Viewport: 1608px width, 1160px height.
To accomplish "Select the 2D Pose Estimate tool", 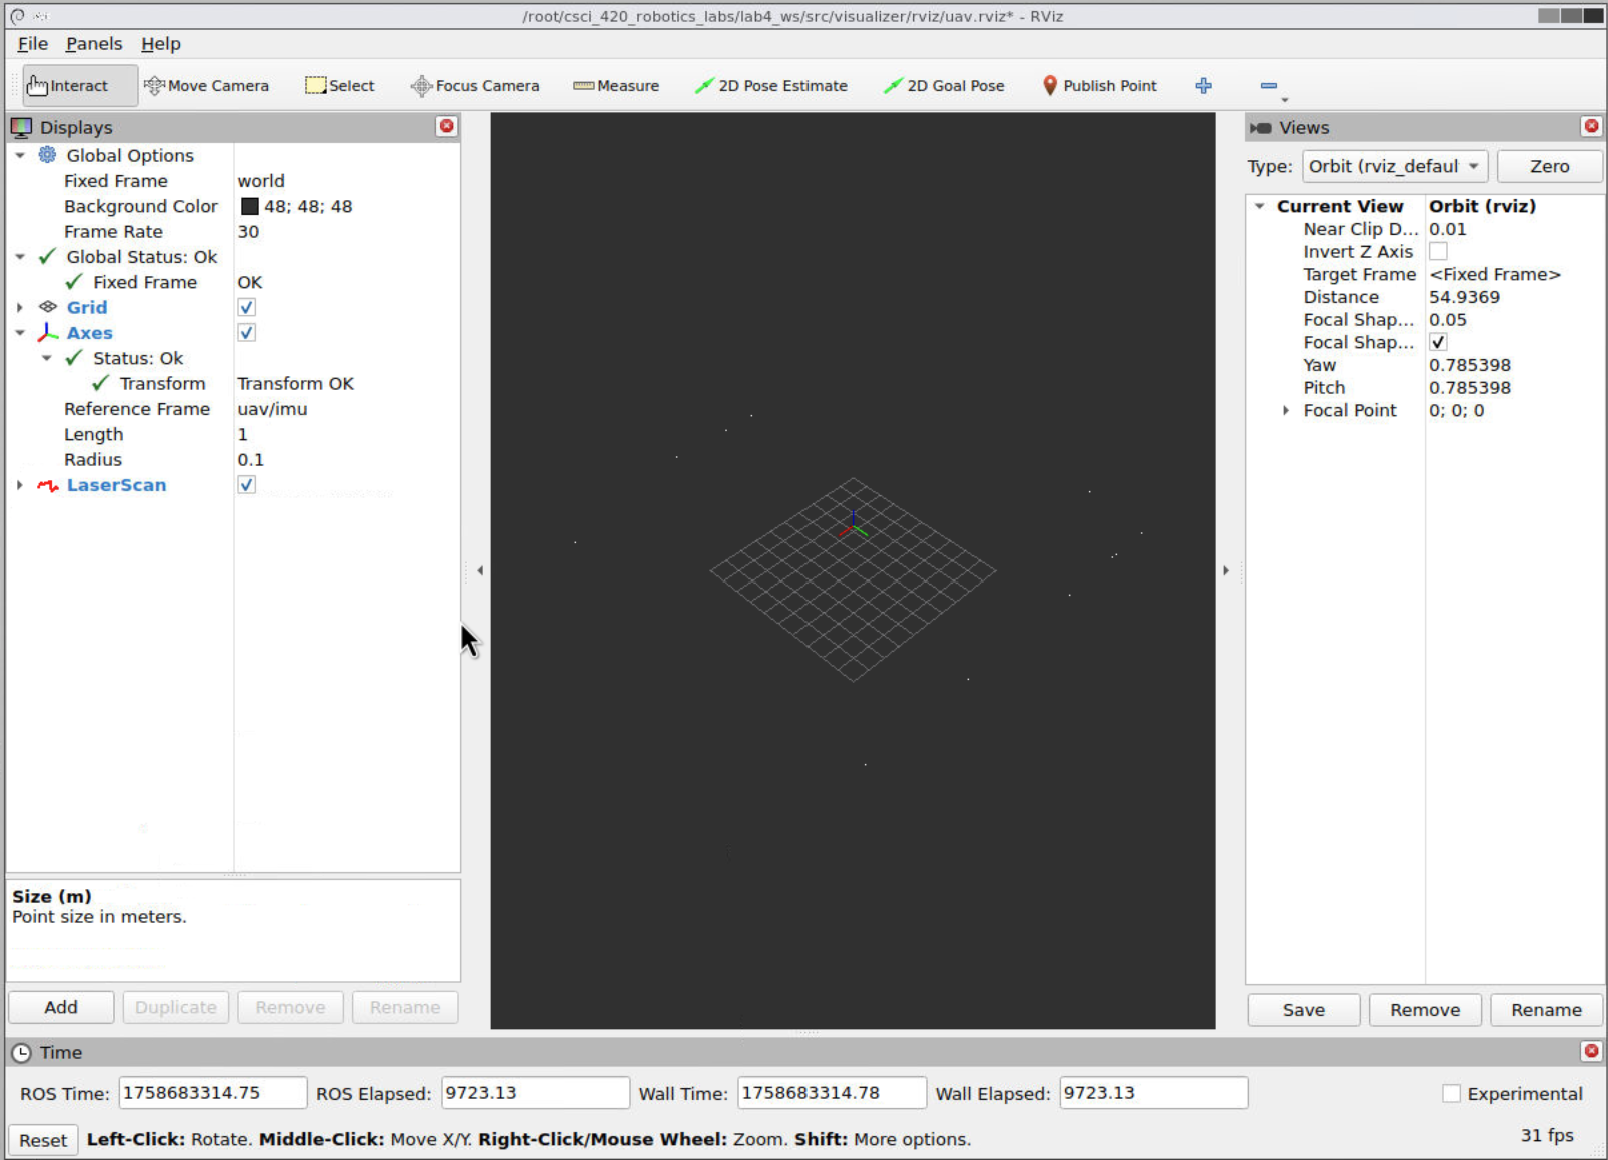I will coord(771,86).
